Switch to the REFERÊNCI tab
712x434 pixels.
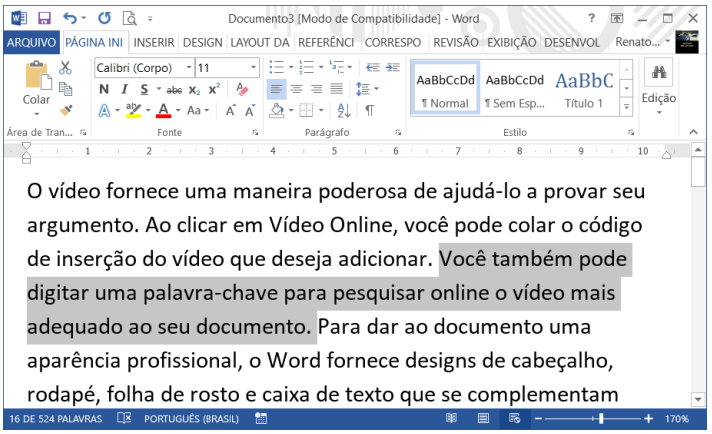click(x=326, y=43)
